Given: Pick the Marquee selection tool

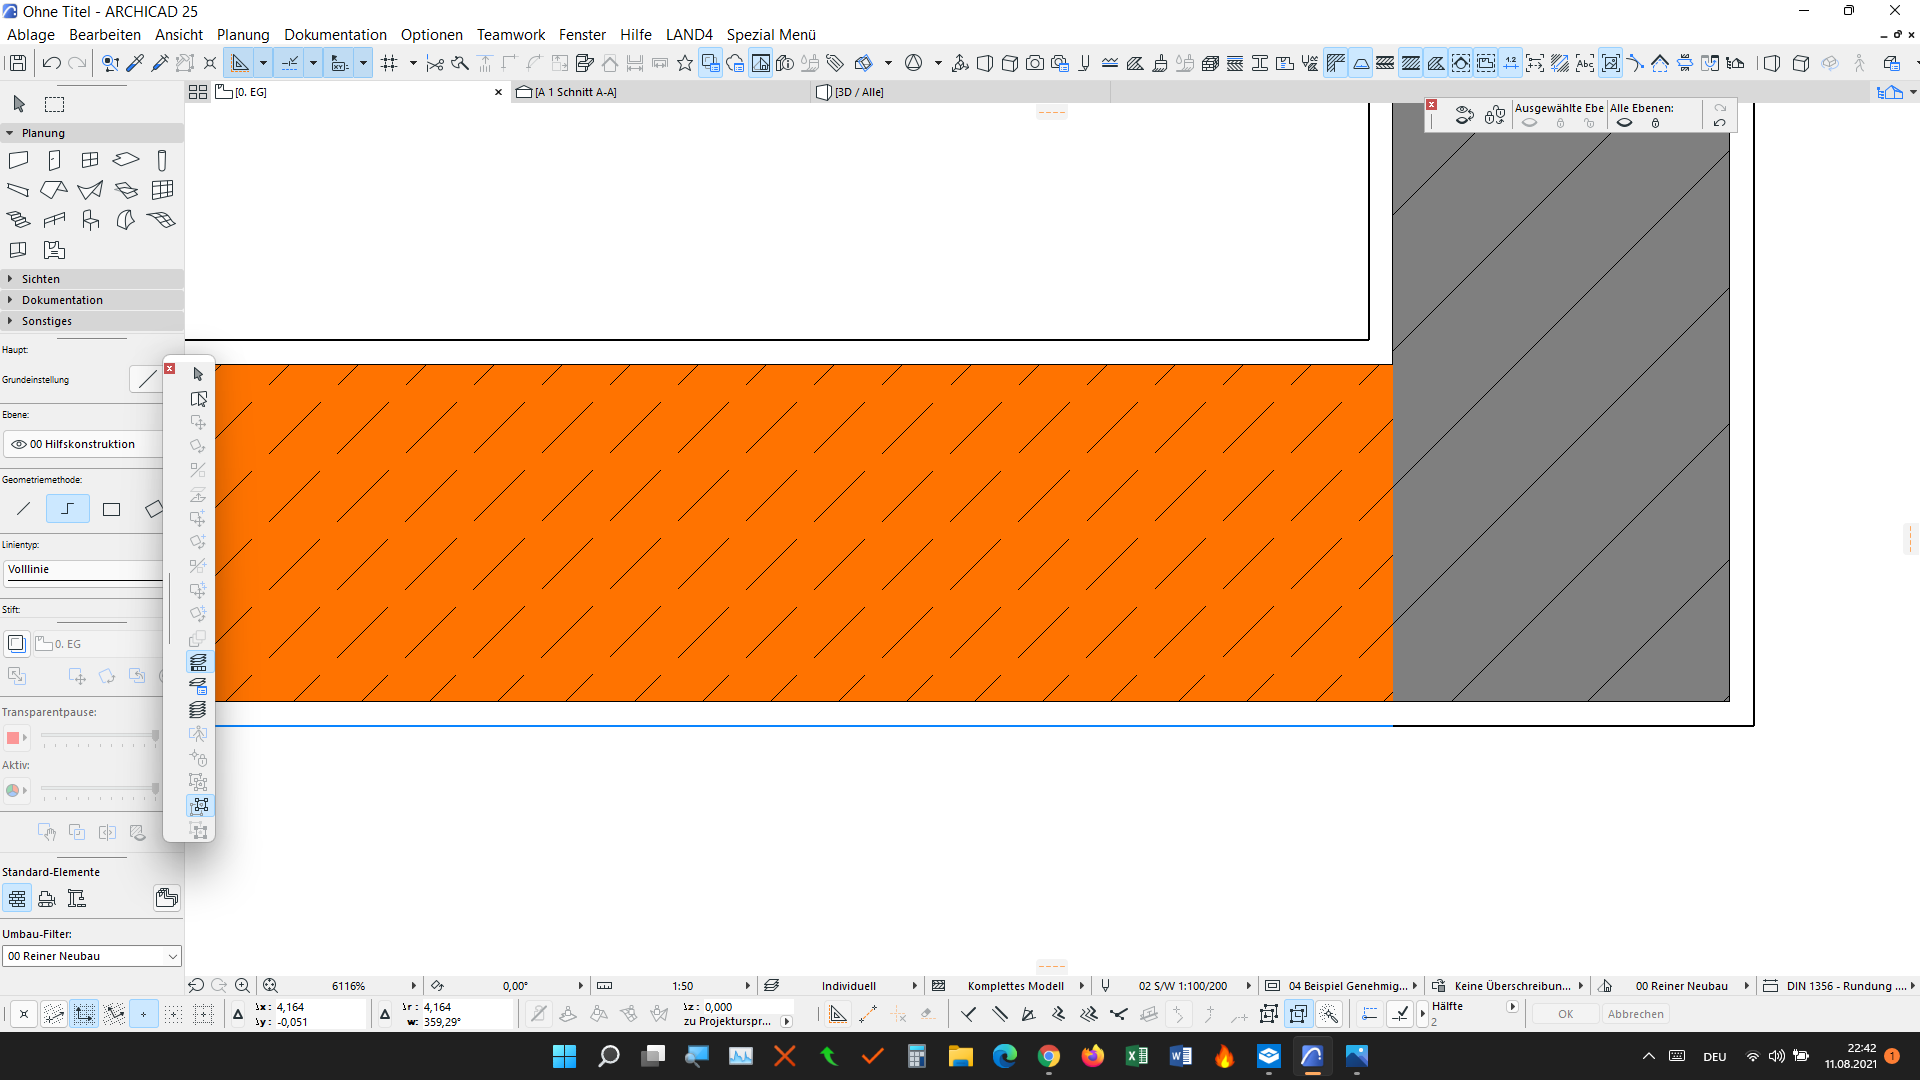Looking at the screenshot, I should [55, 104].
